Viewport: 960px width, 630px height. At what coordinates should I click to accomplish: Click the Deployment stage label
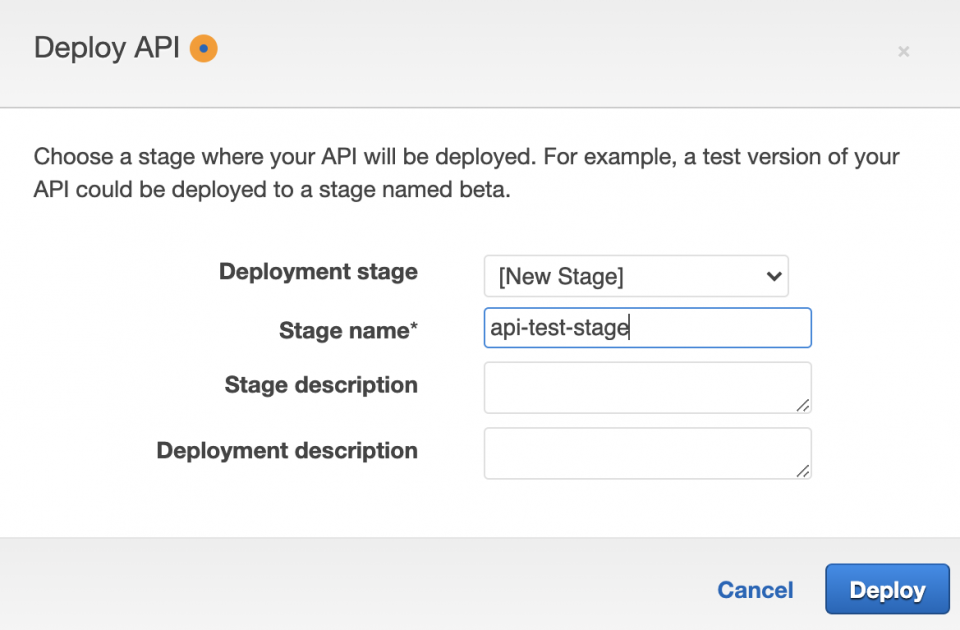pyautogui.click(x=318, y=272)
